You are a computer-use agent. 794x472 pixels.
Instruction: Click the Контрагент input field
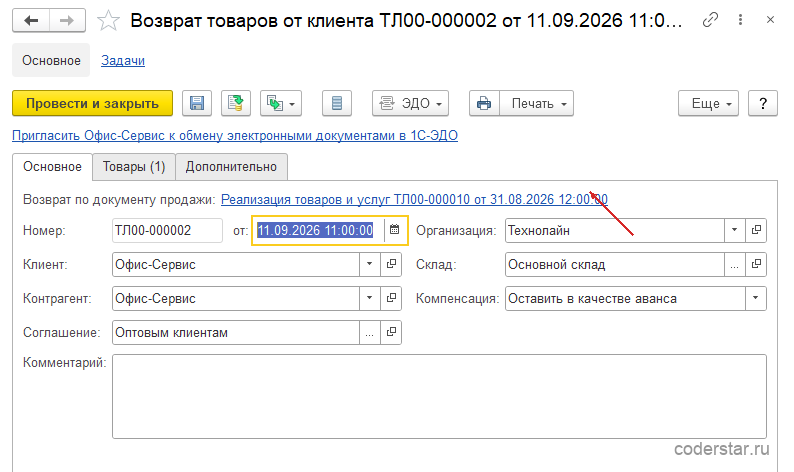[236, 298]
